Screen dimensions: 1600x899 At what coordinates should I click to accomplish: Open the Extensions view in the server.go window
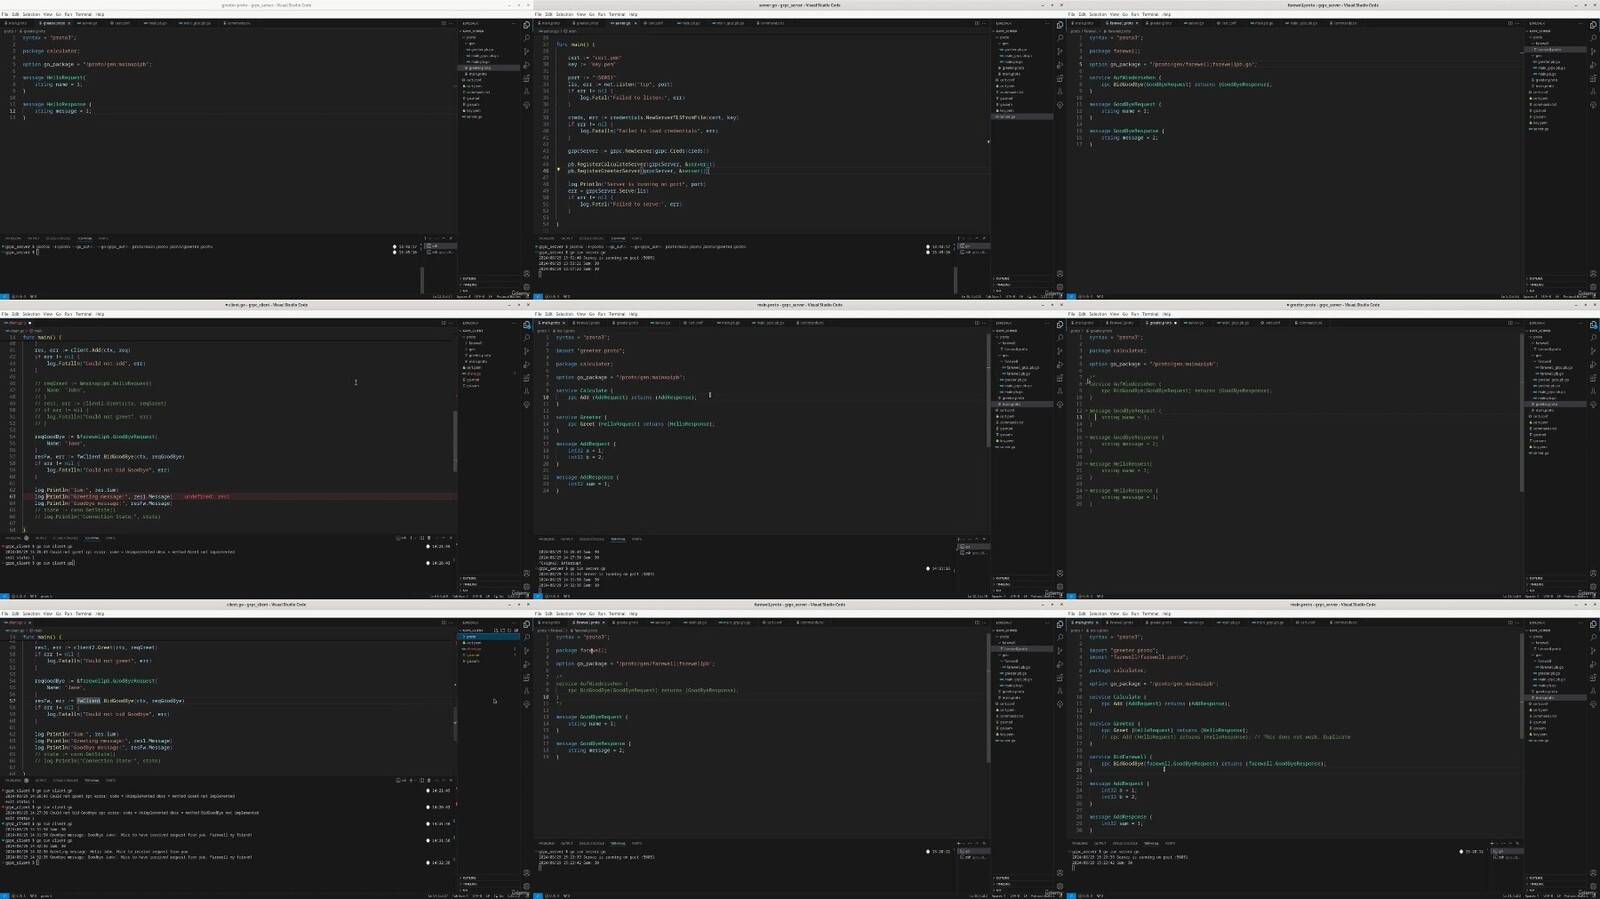tap(1060, 78)
